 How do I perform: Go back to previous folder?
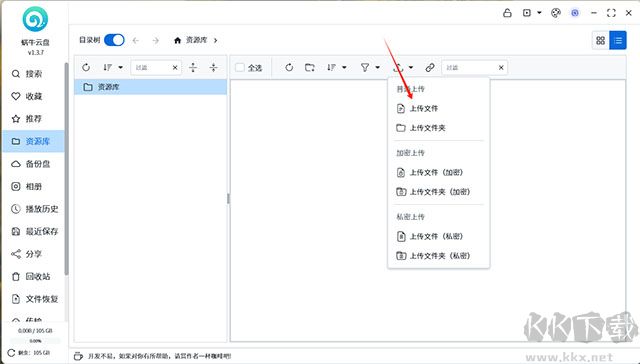pos(136,40)
